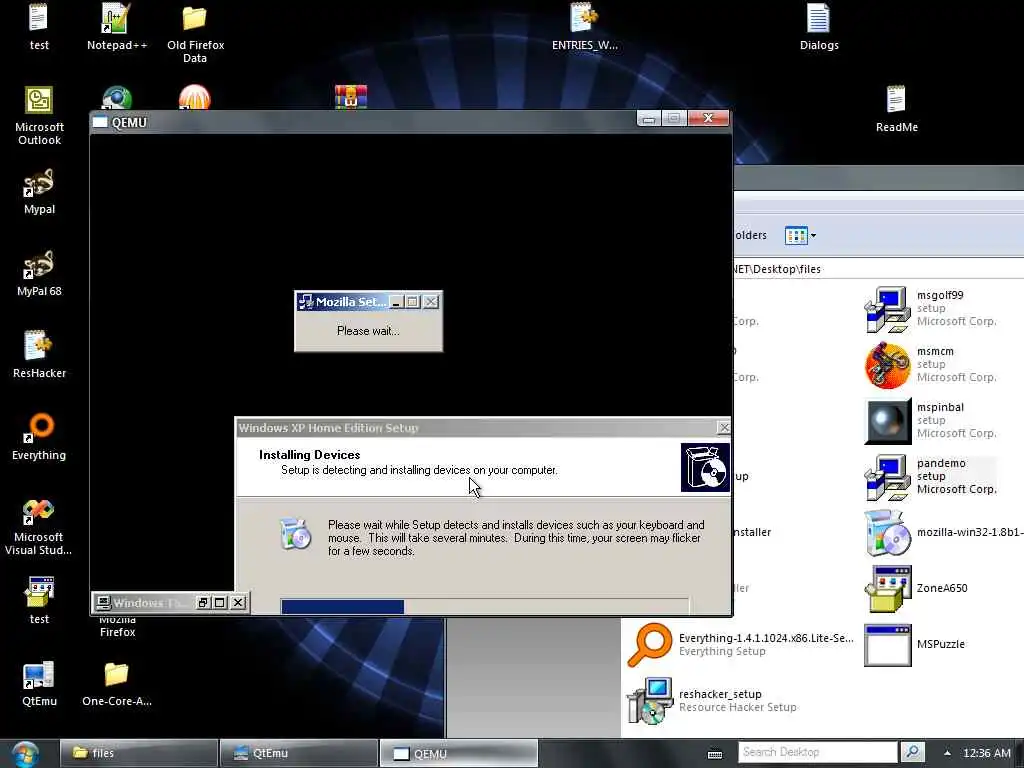Launch the QtEmu desktop shortcut
Image resolution: width=1024 pixels, height=768 pixels.
(39, 684)
